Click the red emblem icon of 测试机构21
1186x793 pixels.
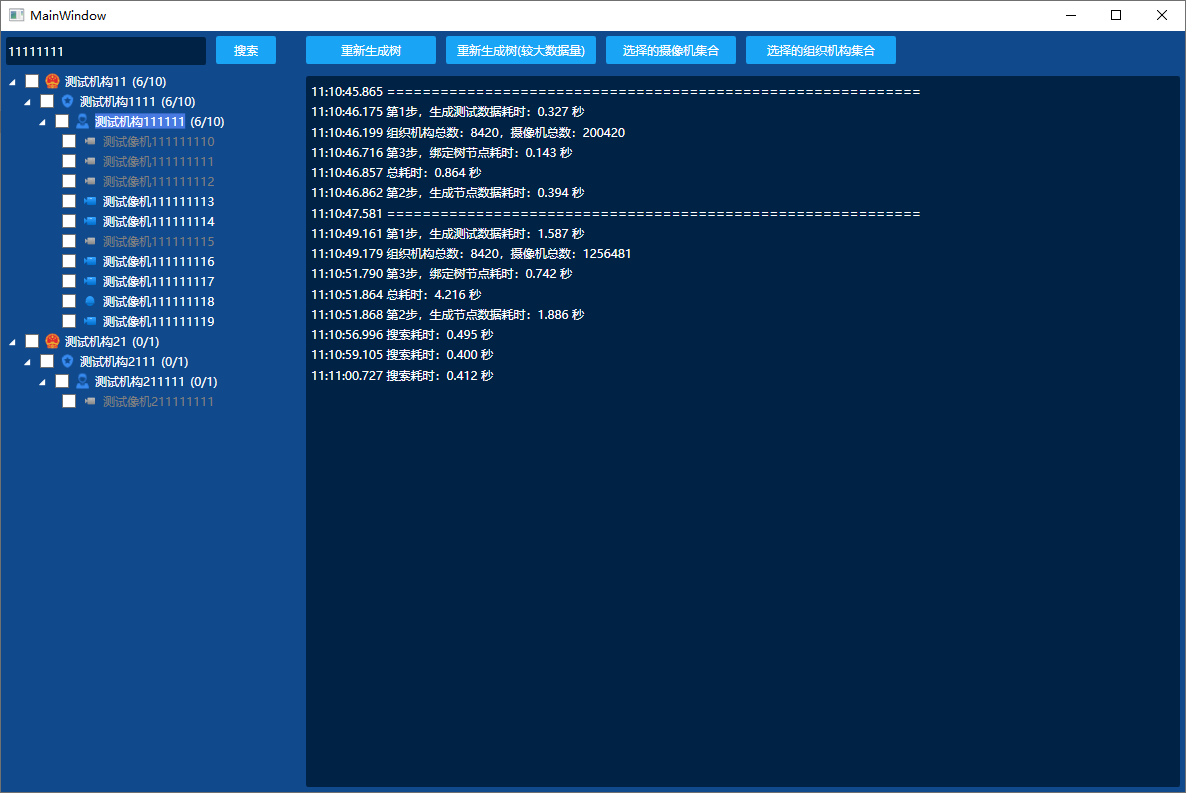click(52, 341)
